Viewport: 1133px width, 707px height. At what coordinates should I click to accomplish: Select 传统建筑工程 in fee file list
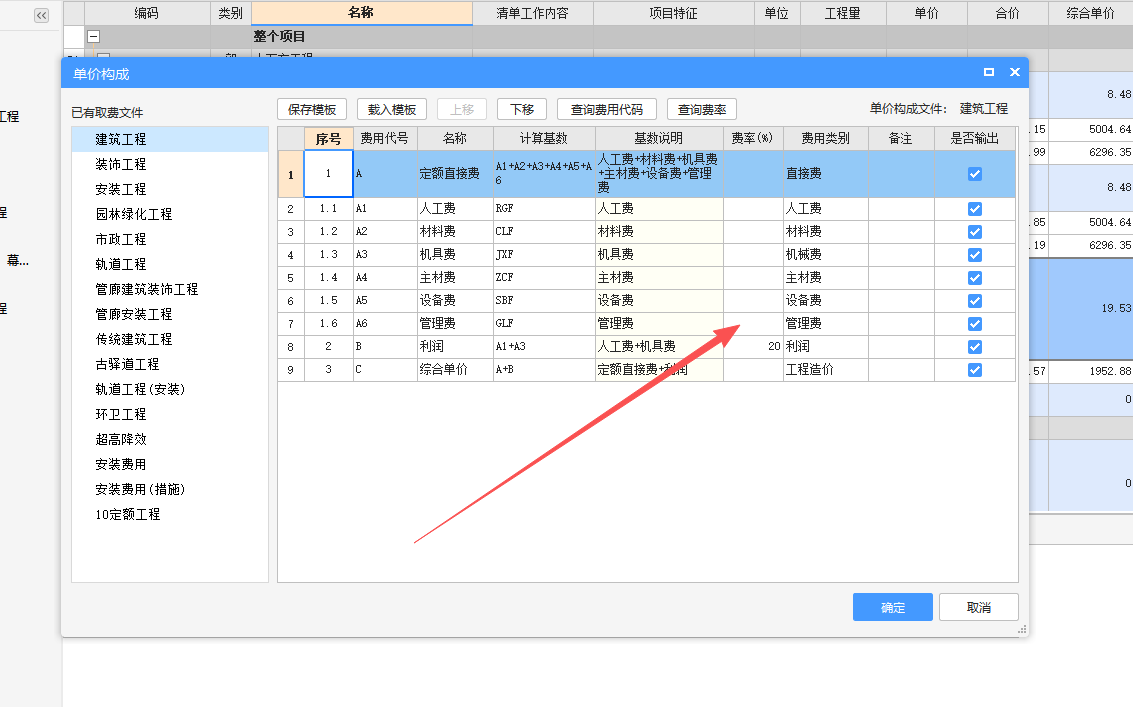tap(170, 339)
